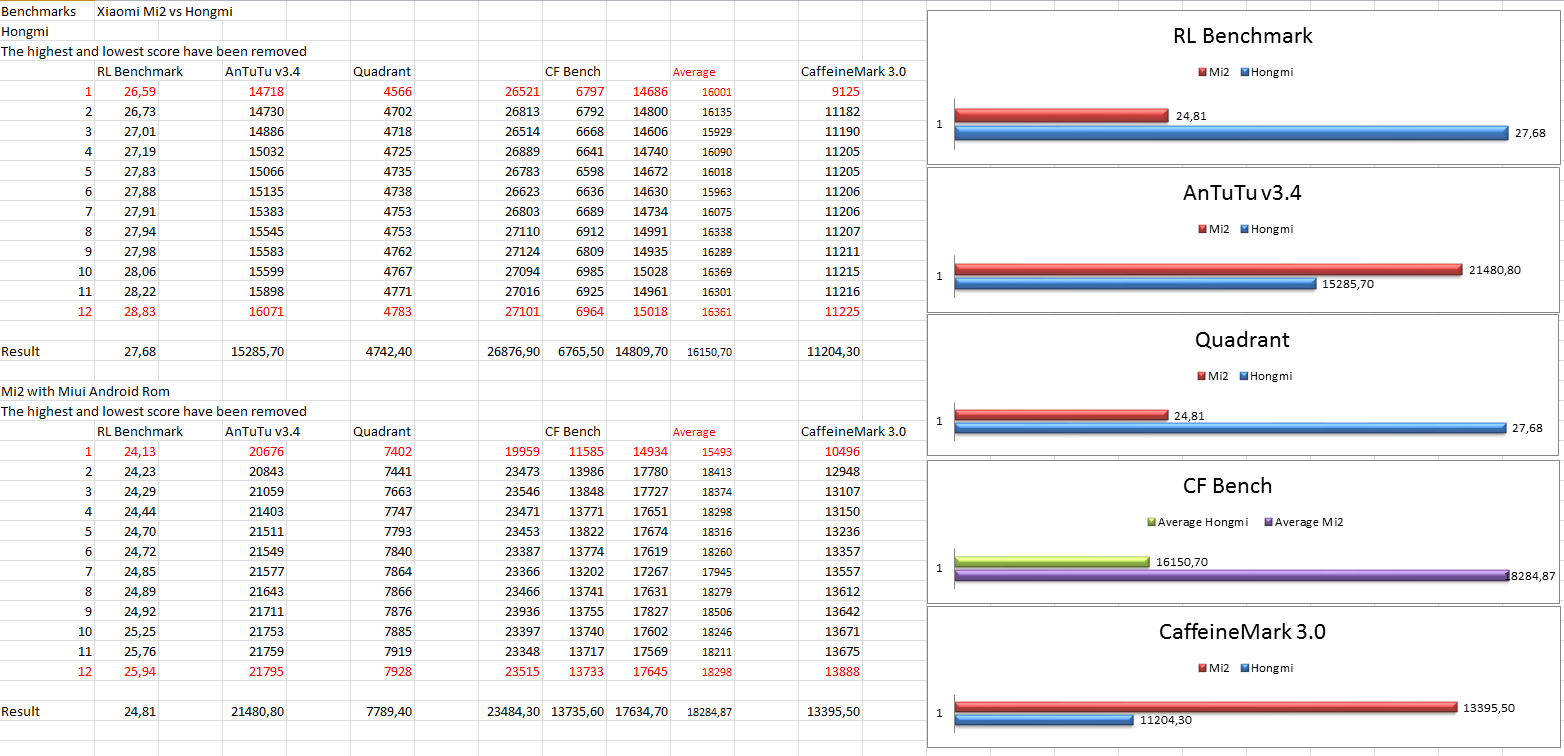Image resolution: width=1564 pixels, height=756 pixels.
Task: Select the red 24,13 Mi2 RL Benchmark cell
Action: click(139, 451)
